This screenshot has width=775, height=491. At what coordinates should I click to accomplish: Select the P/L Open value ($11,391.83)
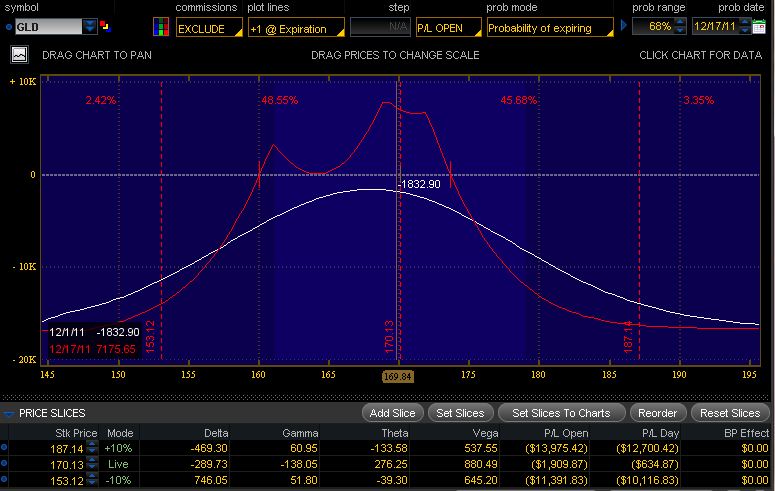click(x=556, y=480)
